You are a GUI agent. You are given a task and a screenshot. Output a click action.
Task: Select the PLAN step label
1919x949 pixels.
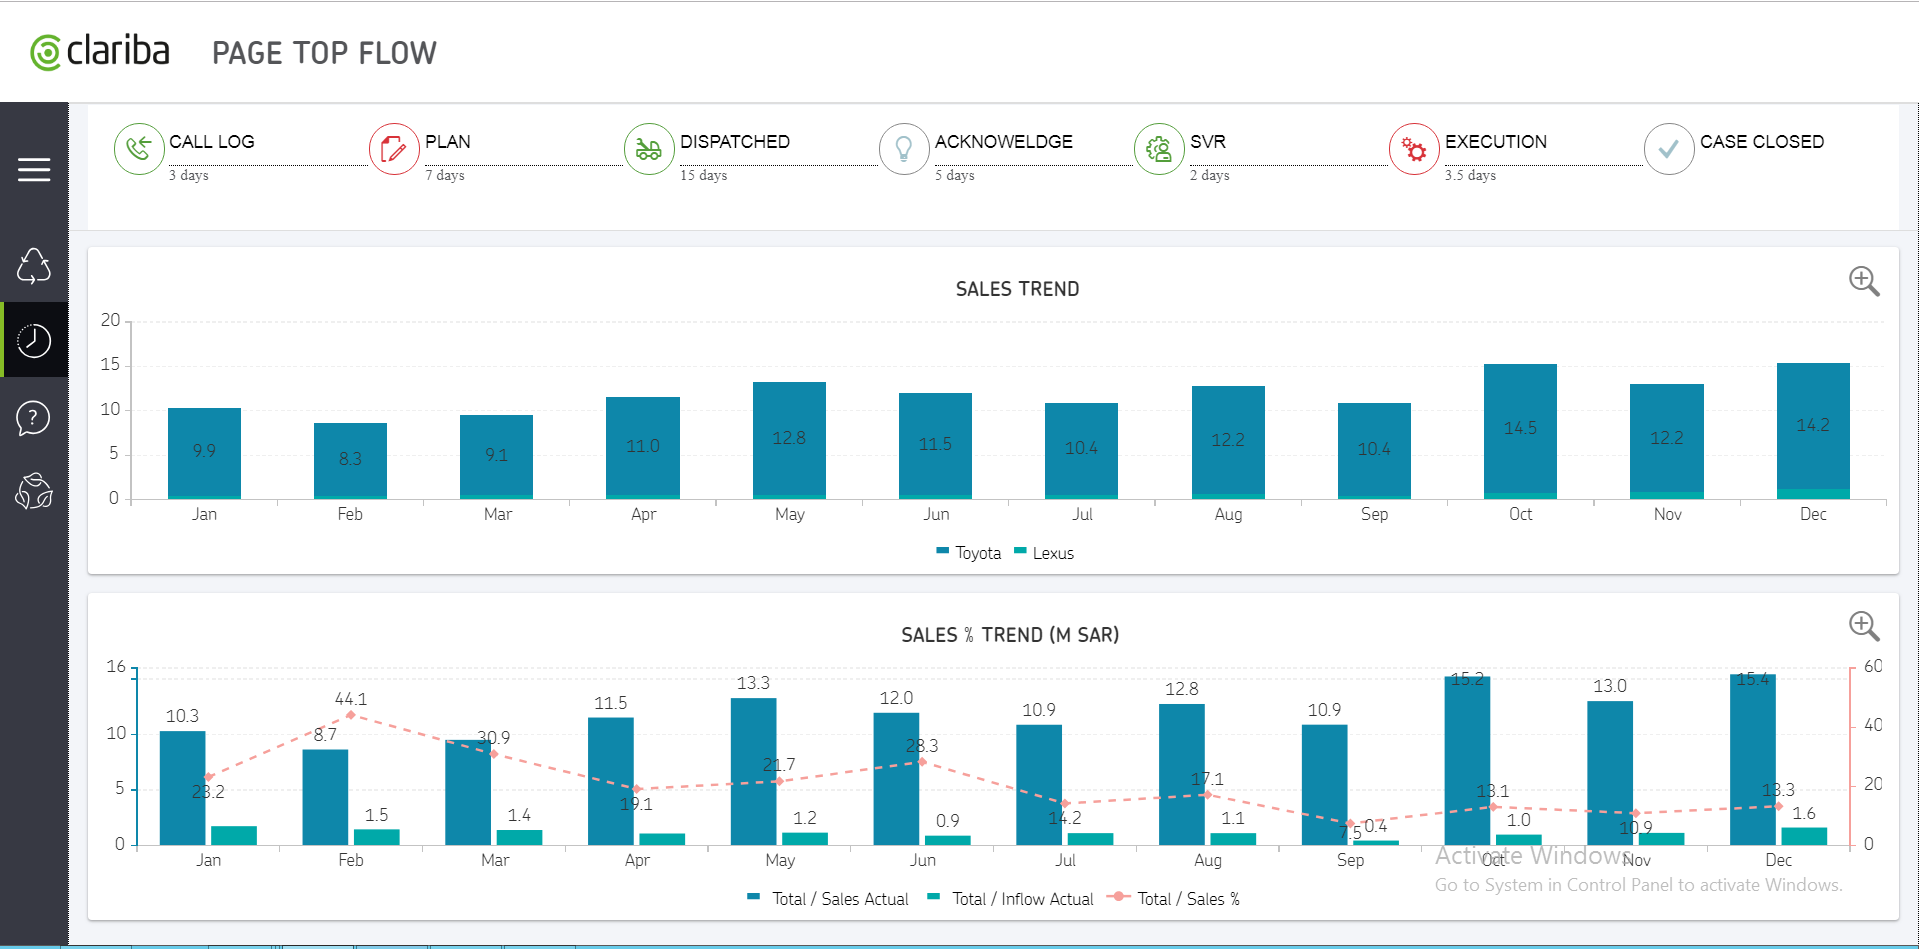click(x=448, y=142)
